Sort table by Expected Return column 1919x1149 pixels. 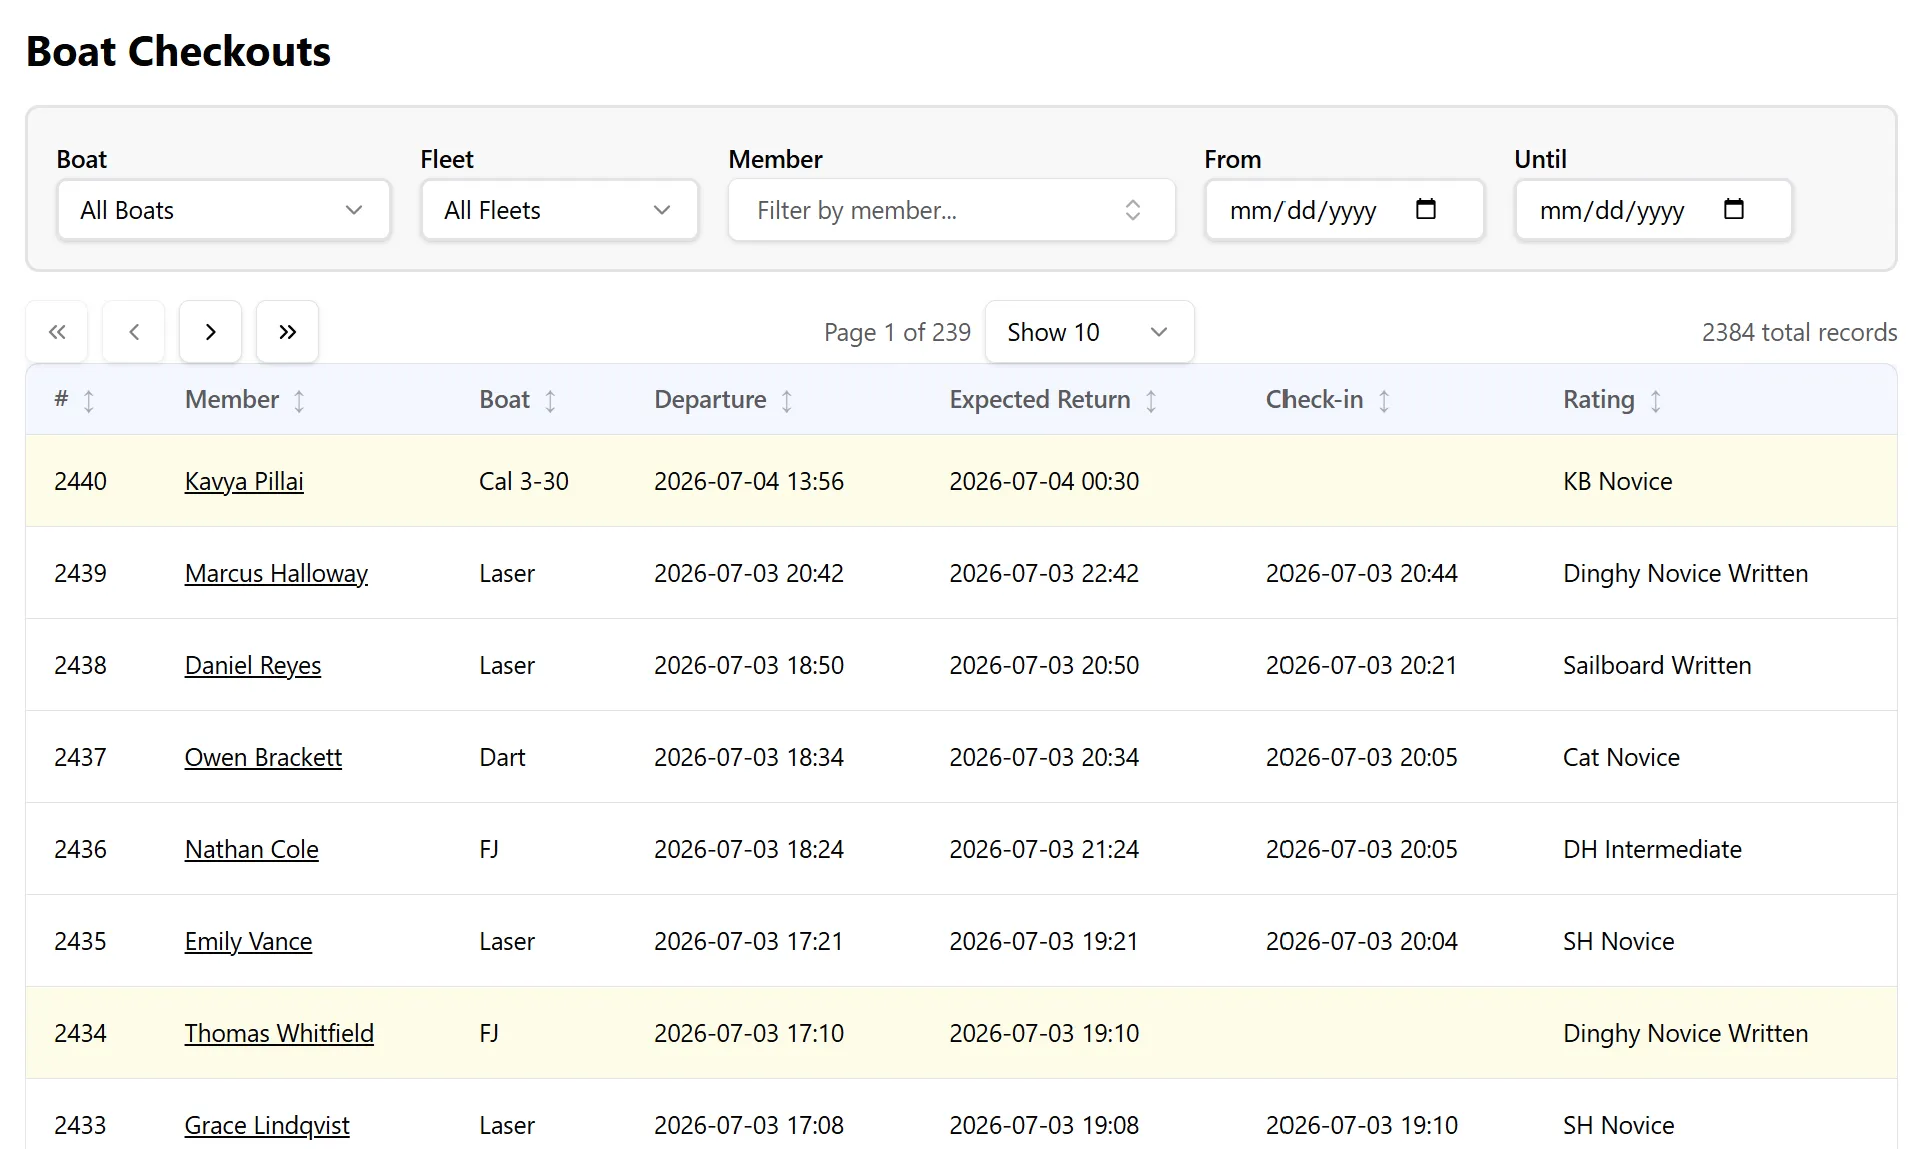point(1151,401)
